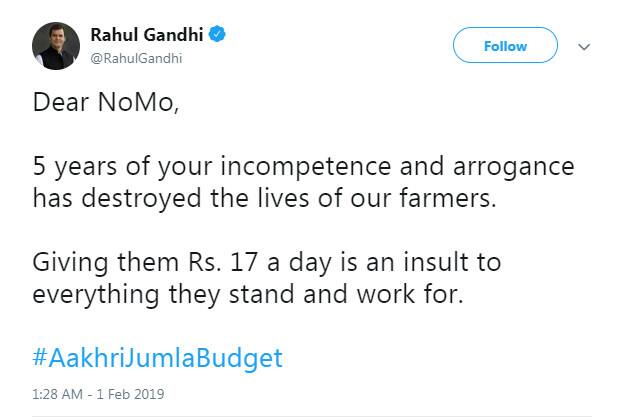
Task: Open Rahul Gandhi's profile picture
Action: click(x=56, y=46)
